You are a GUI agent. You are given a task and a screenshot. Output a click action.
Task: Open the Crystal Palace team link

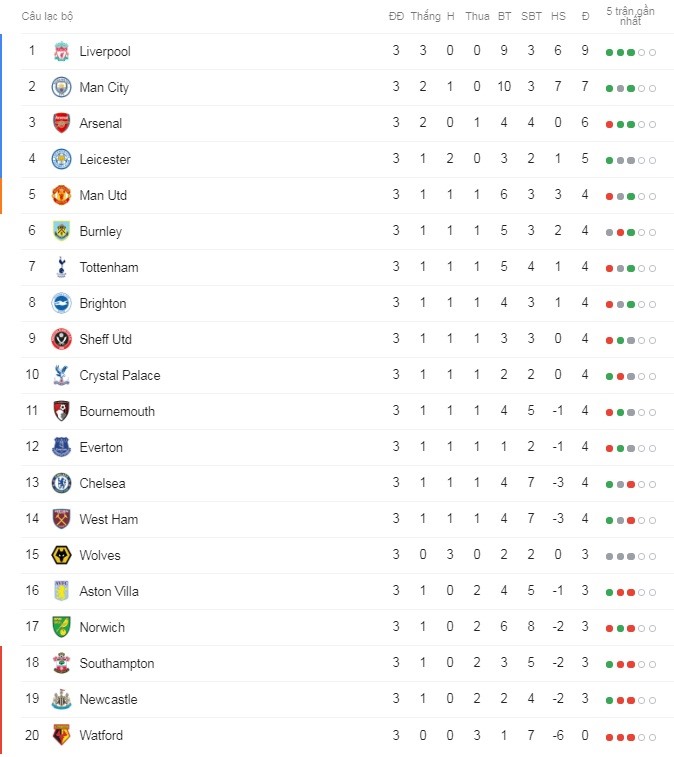pyautogui.click(x=120, y=376)
